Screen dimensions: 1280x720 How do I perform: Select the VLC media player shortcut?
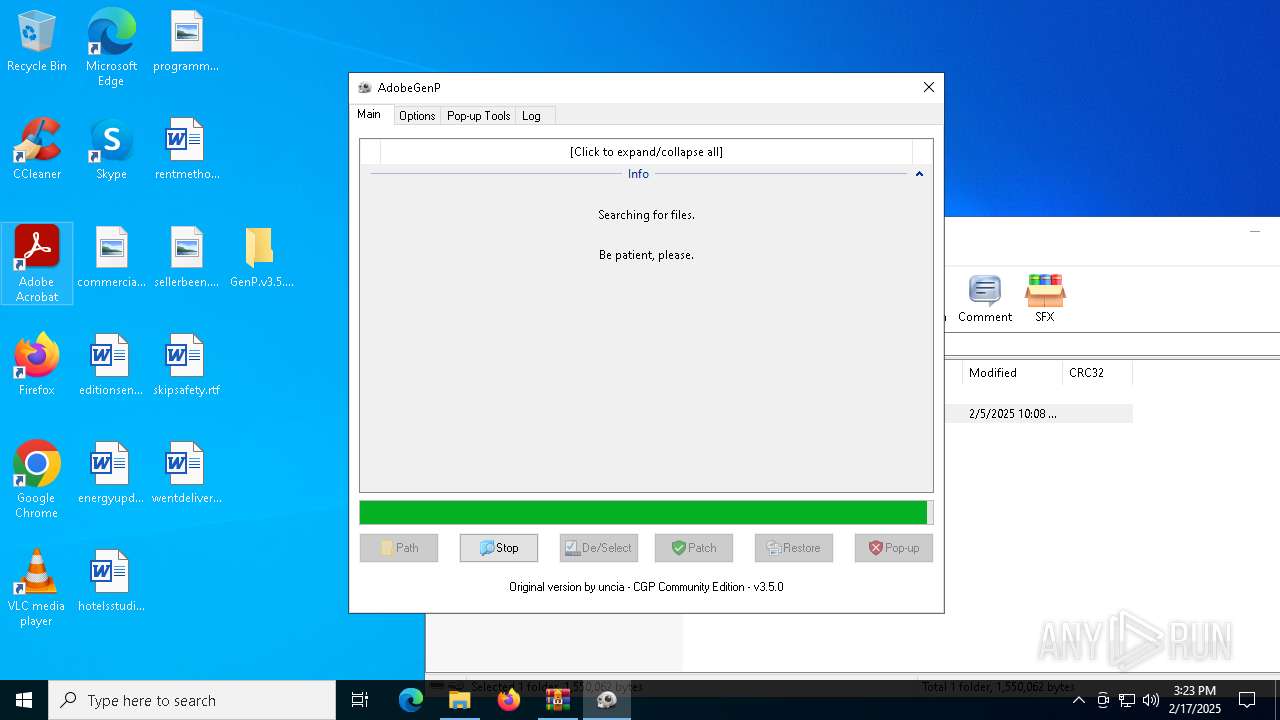[37, 587]
